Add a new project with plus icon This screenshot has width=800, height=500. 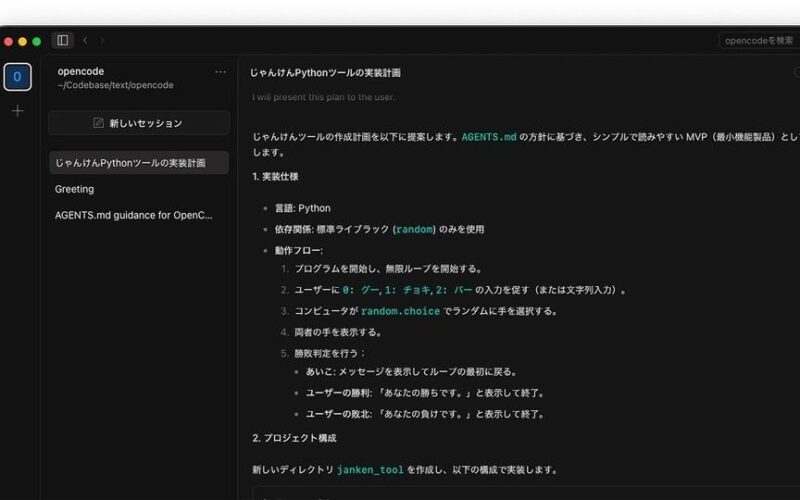(17, 111)
